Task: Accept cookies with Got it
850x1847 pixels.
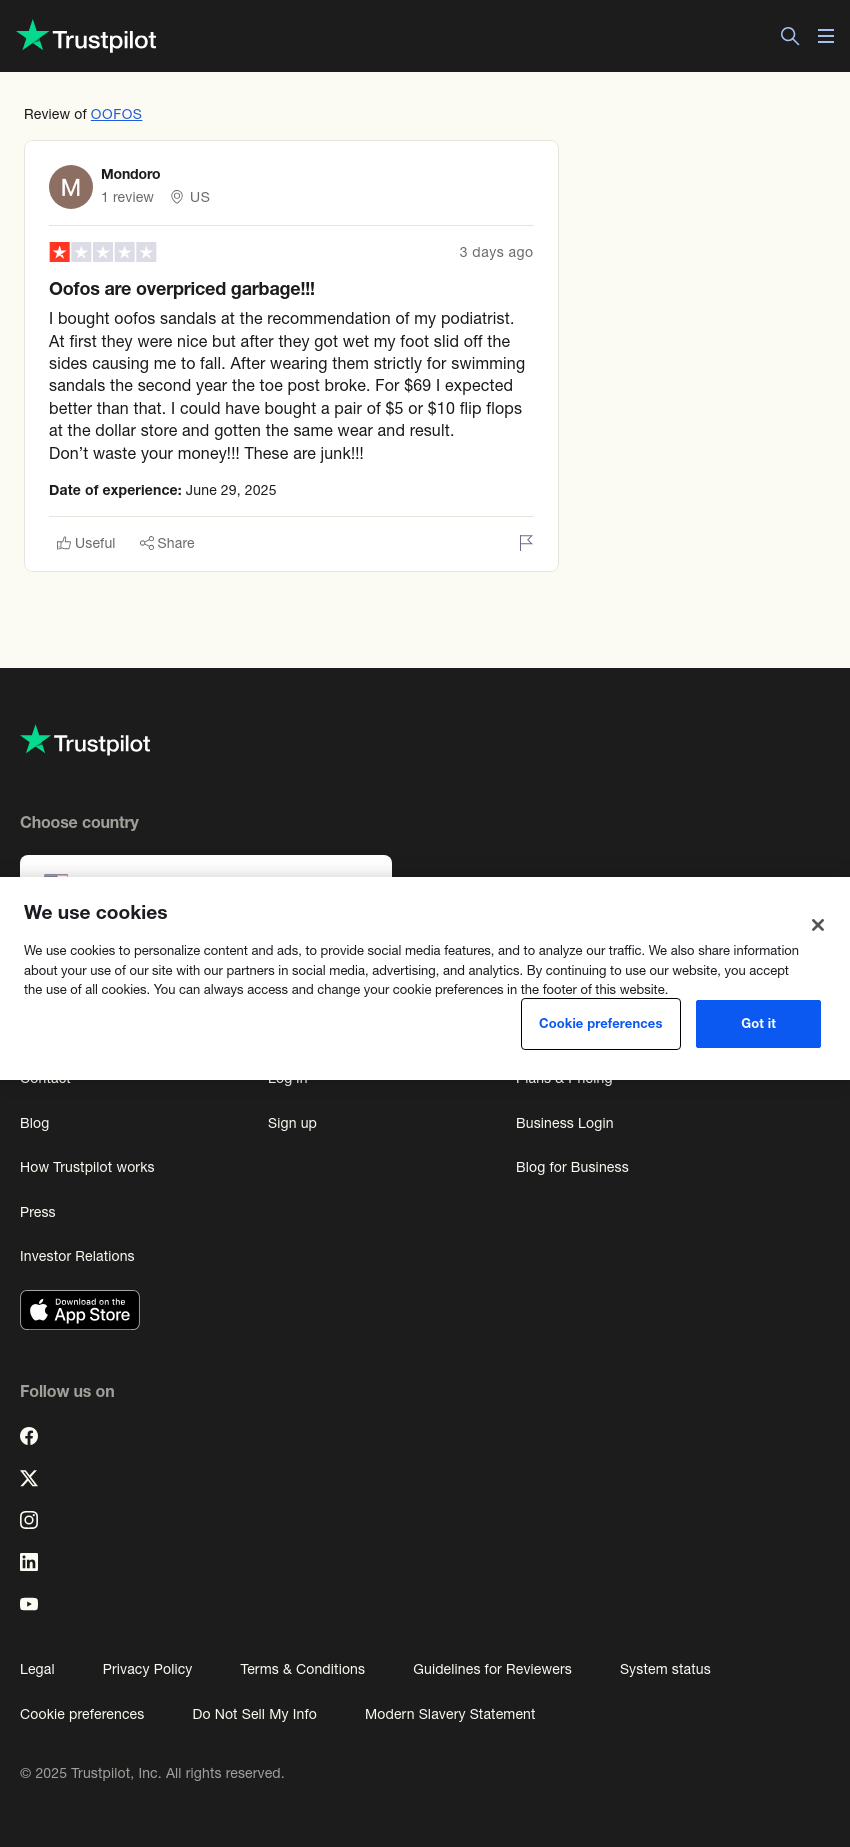Action: pyautogui.click(x=758, y=1024)
